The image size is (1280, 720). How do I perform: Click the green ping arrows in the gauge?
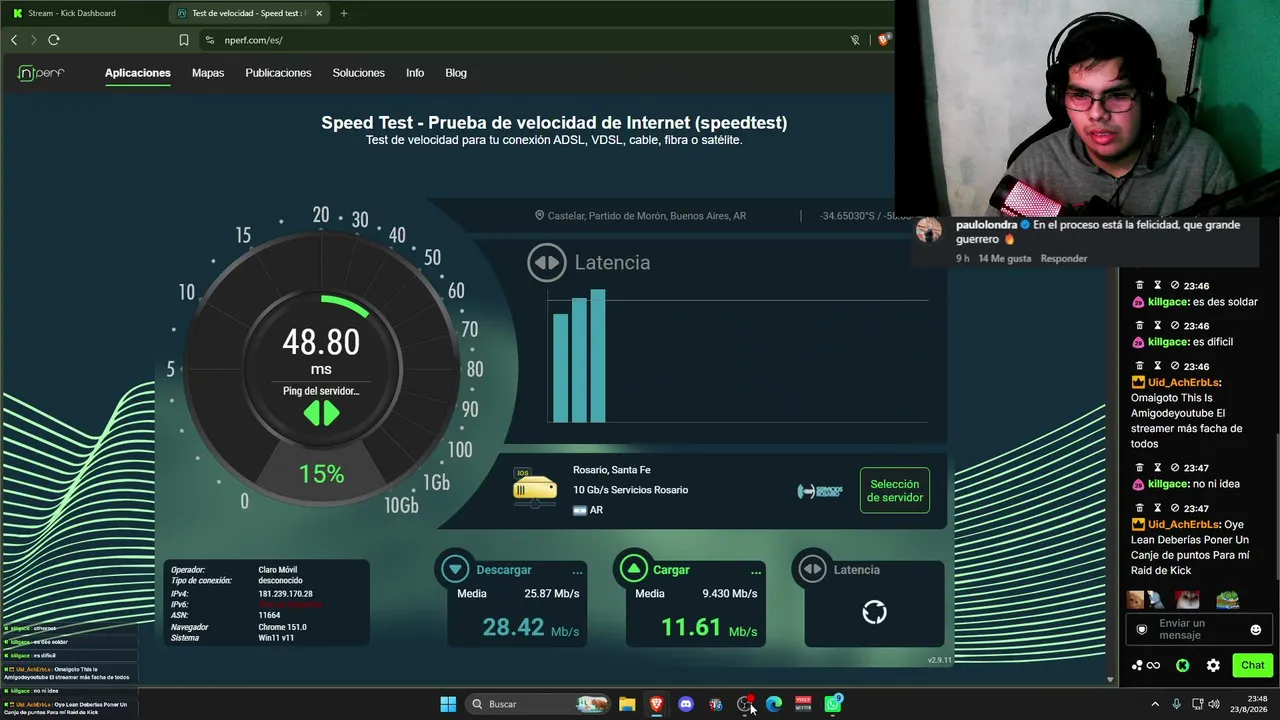click(x=322, y=413)
